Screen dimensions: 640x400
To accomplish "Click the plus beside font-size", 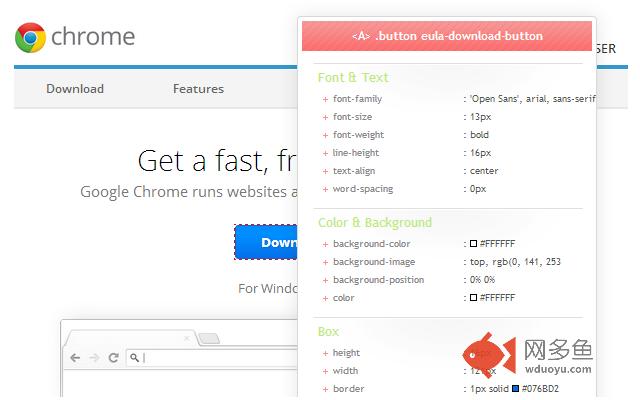I will click(x=325, y=117).
